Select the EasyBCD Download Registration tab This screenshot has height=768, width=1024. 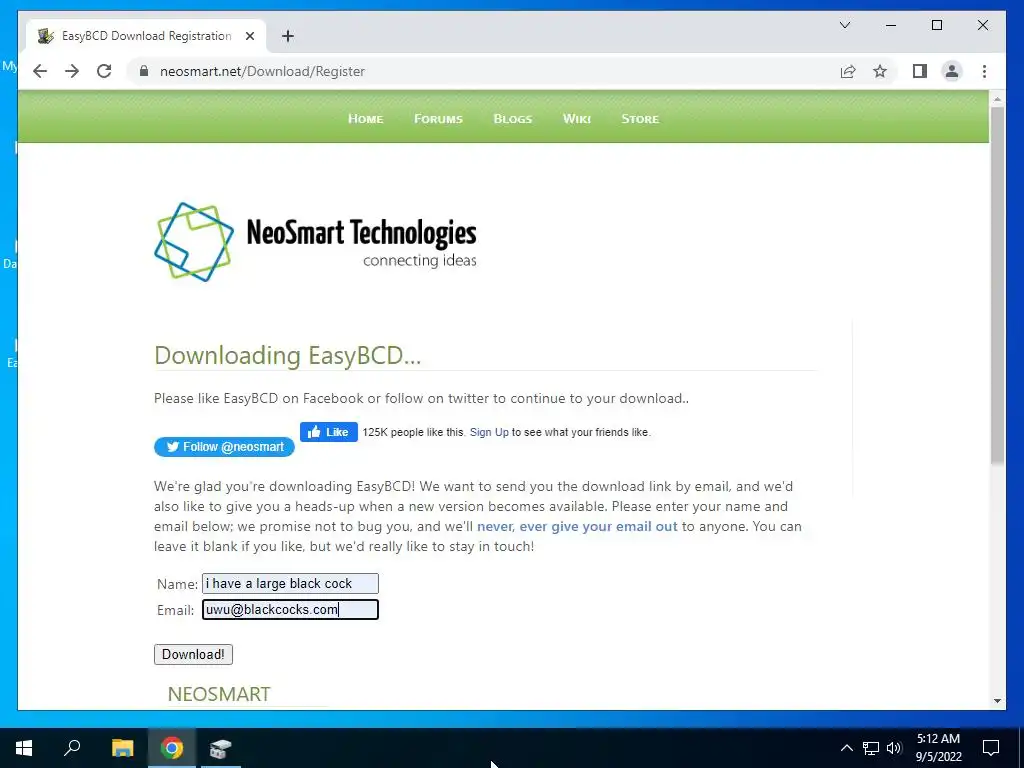146,36
